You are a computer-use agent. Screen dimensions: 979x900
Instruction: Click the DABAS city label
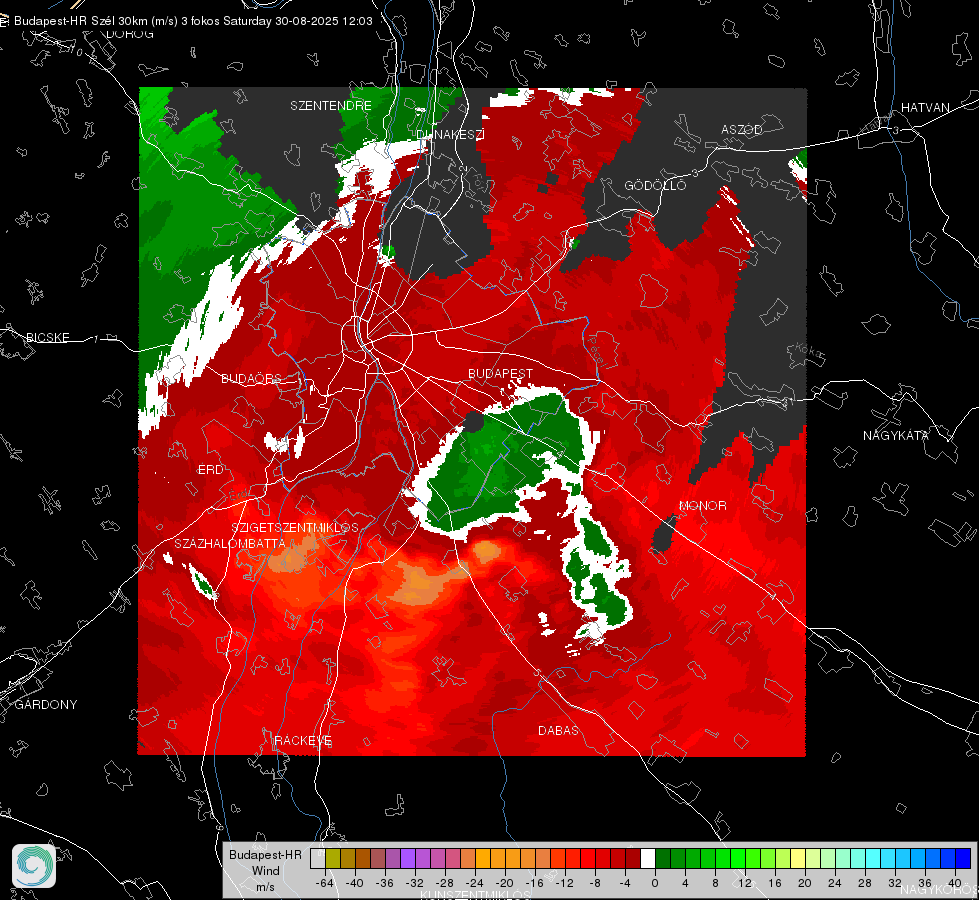tap(558, 730)
